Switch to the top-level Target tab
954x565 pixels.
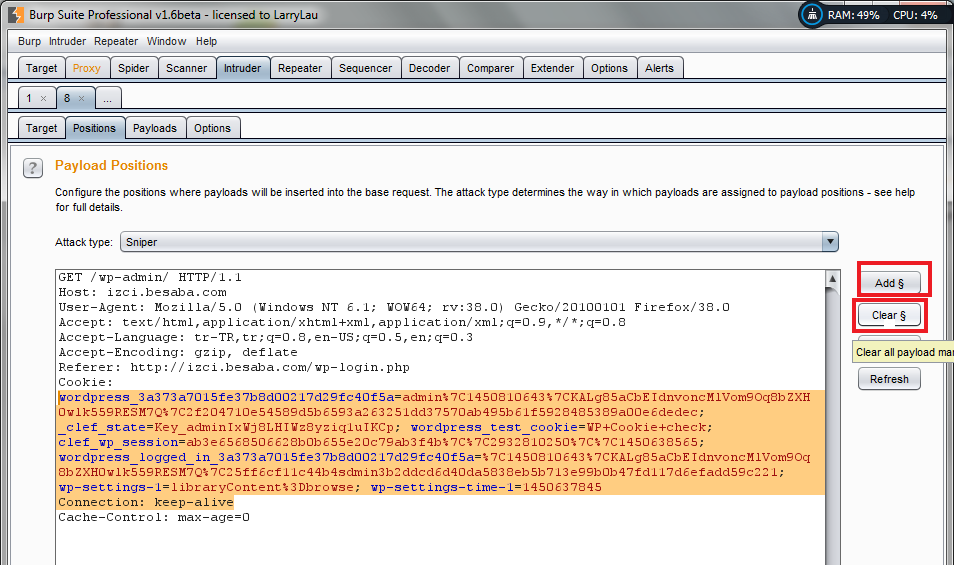(41, 68)
